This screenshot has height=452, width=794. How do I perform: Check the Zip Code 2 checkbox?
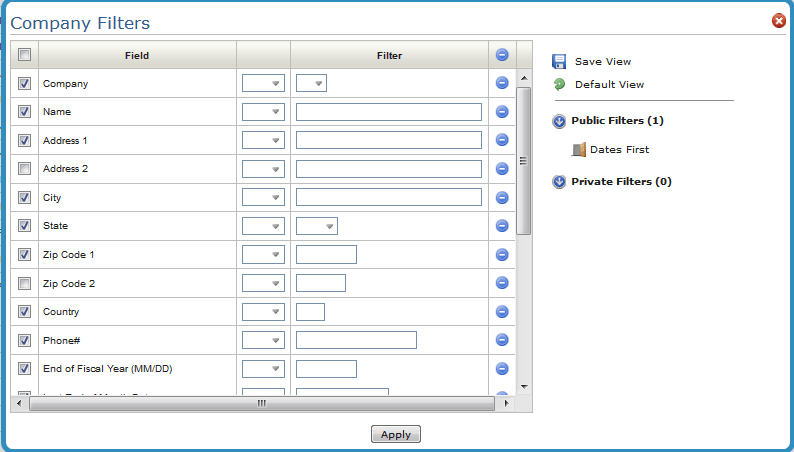[x=25, y=284]
